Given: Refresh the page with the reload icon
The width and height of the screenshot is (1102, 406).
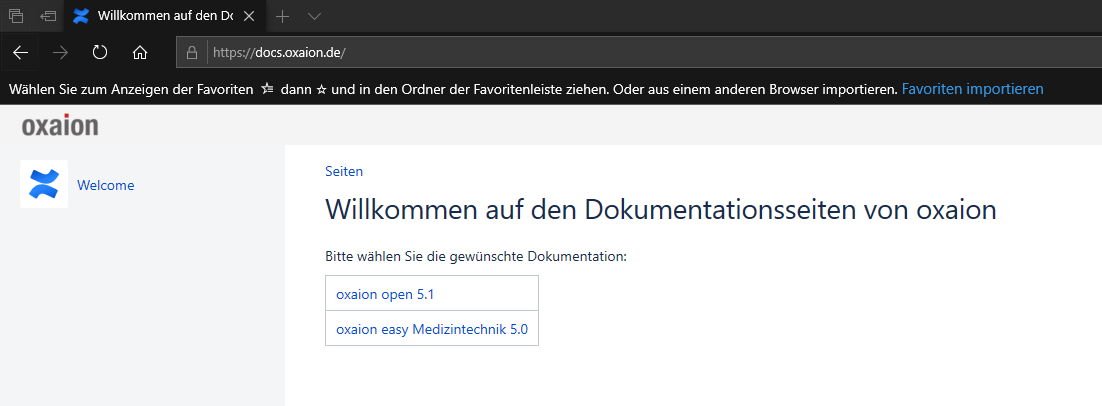Looking at the screenshot, I should pyautogui.click(x=100, y=52).
